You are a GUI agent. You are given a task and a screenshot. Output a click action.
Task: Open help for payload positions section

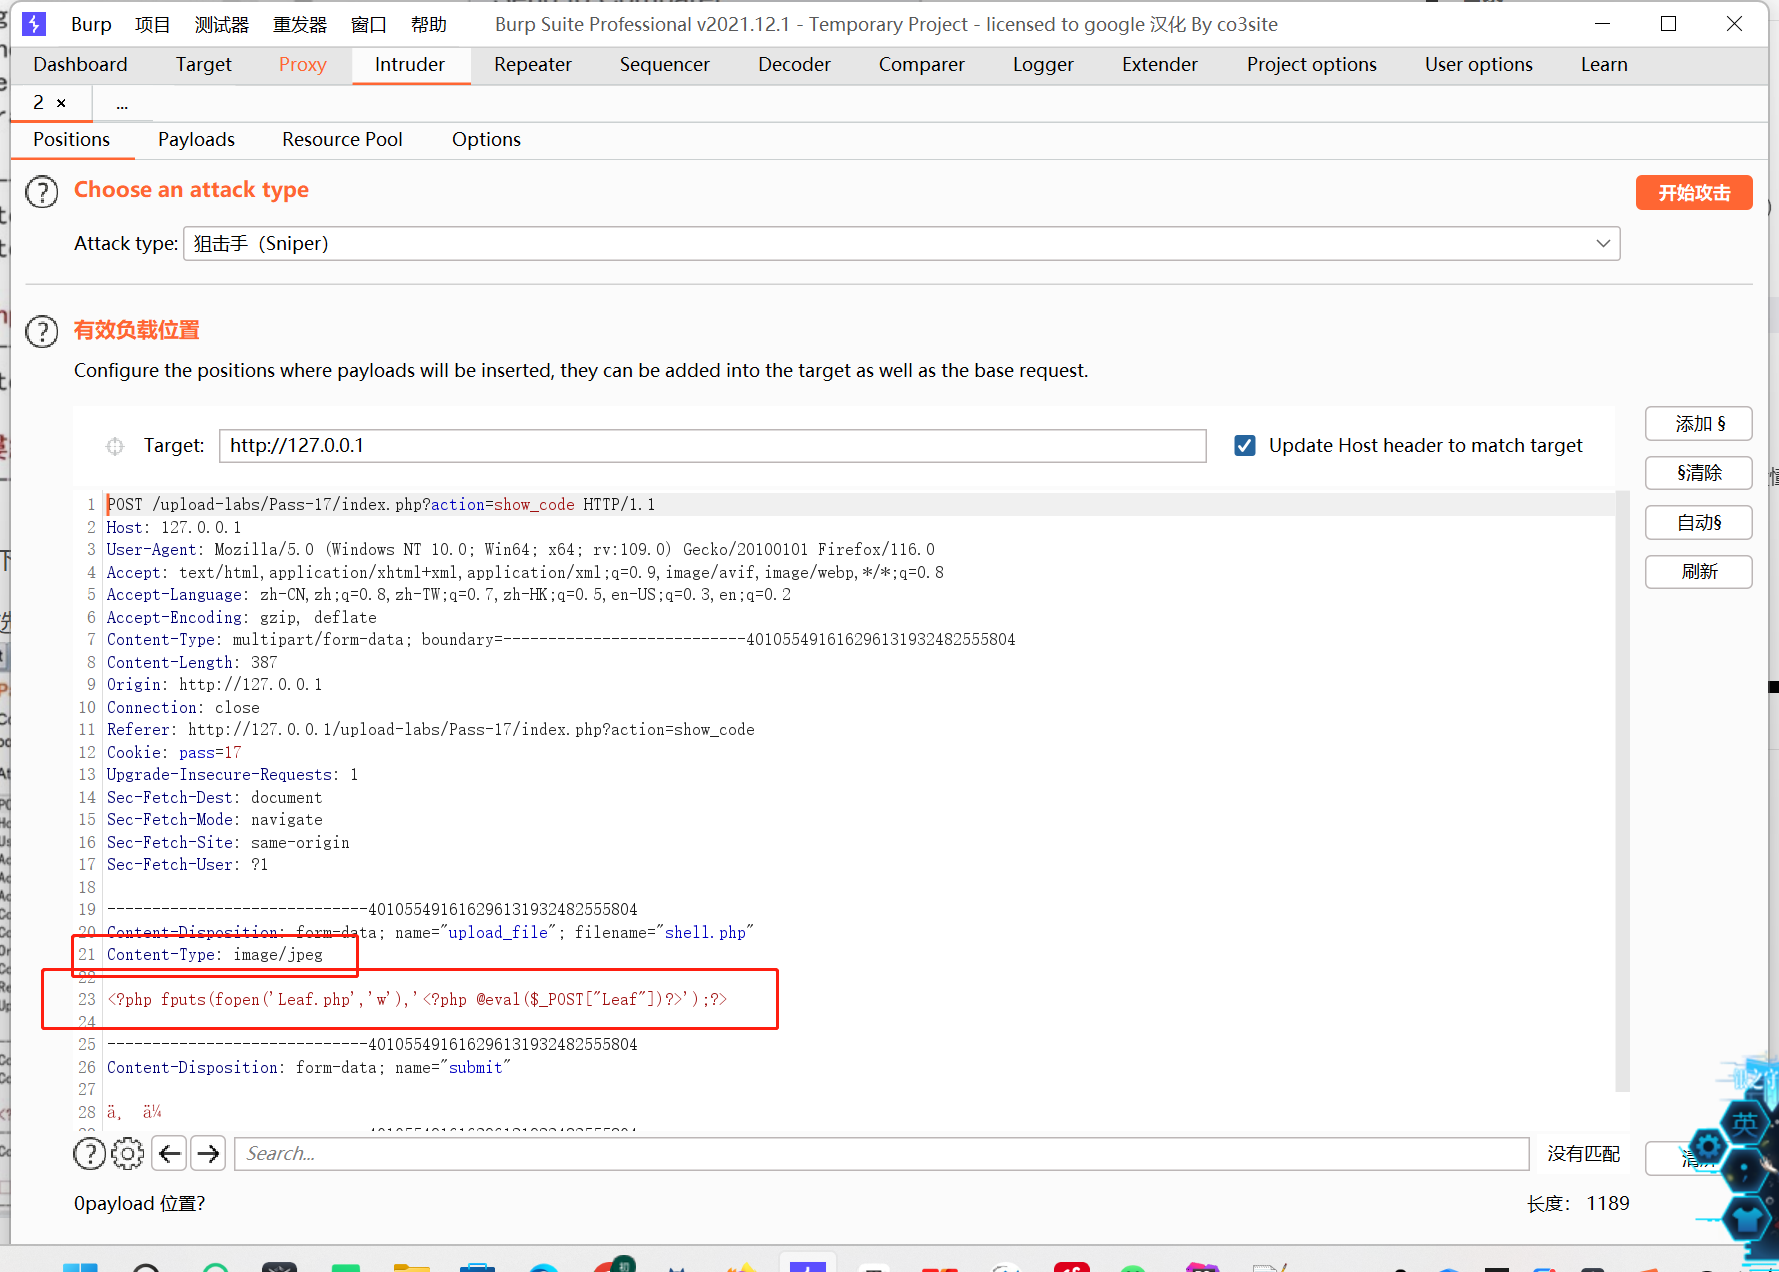(42, 331)
